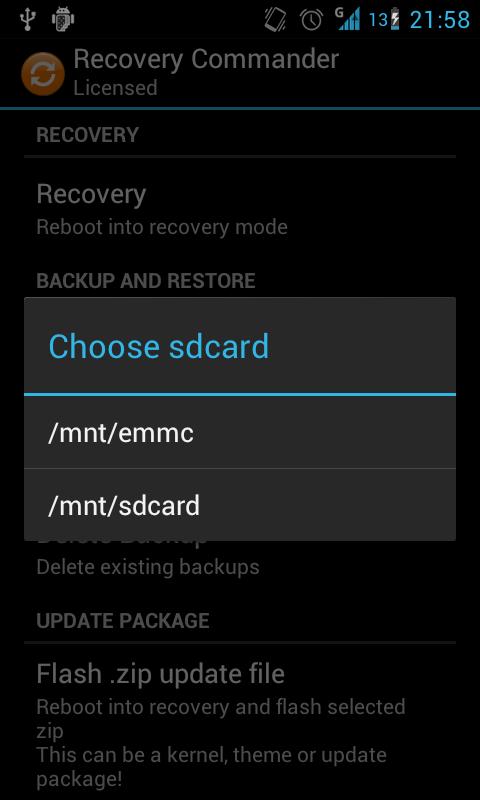Tap the Android debugging notification icon
Image resolution: width=480 pixels, height=800 pixels.
point(63,19)
